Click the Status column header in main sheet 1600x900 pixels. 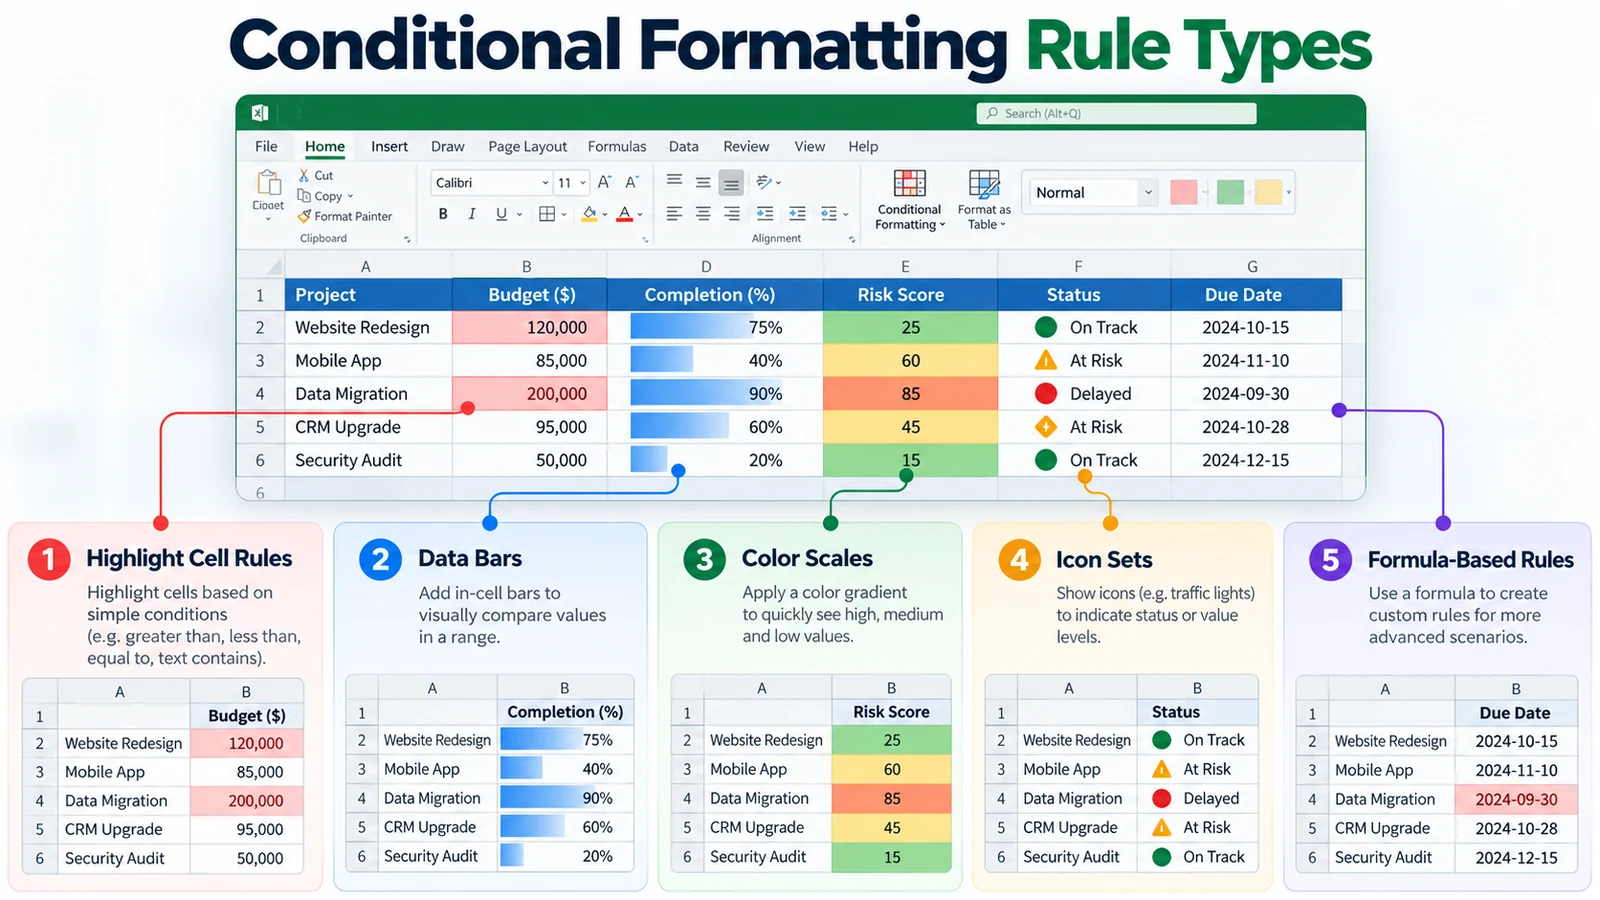click(1084, 295)
